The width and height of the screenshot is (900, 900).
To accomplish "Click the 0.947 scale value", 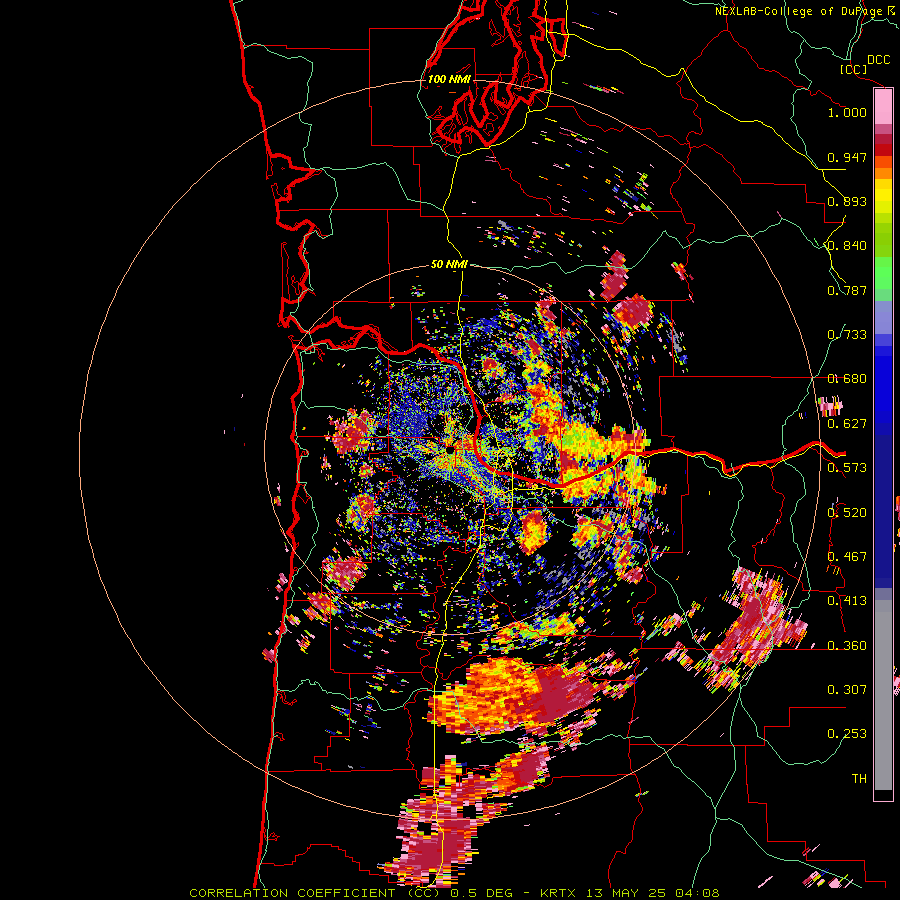I will point(847,157).
